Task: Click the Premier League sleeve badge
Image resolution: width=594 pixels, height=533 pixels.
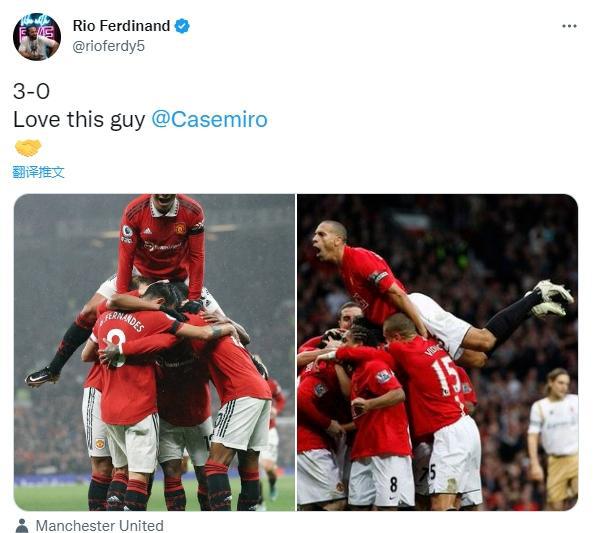Action: tap(127, 232)
